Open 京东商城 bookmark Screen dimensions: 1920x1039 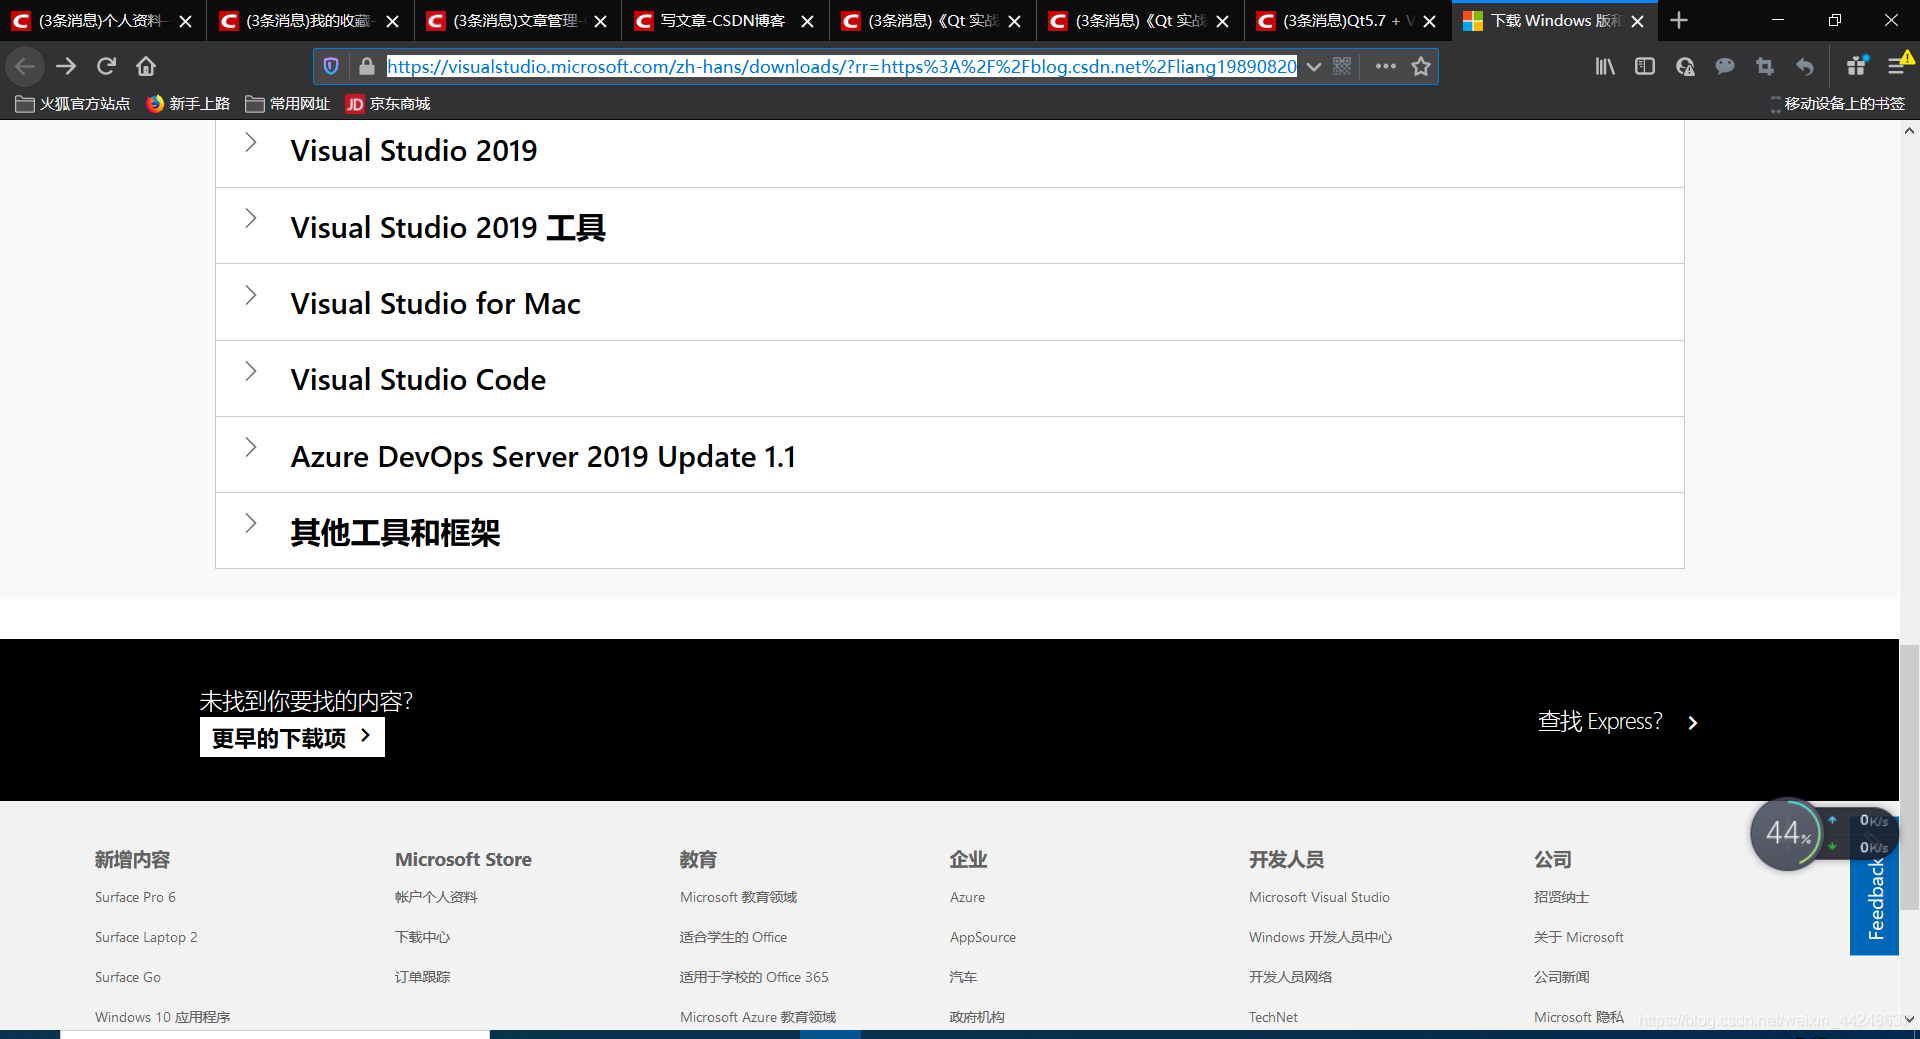pyautogui.click(x=388, y=104)
